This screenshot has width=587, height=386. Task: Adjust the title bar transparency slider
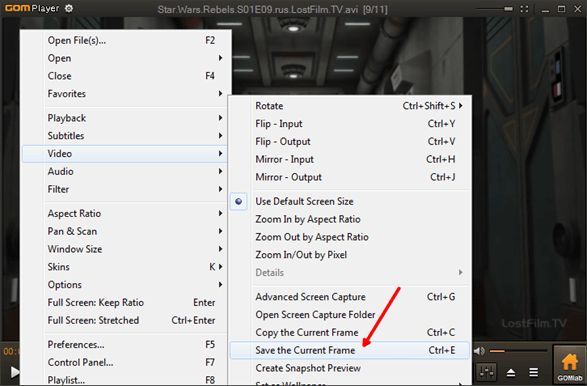494,9
